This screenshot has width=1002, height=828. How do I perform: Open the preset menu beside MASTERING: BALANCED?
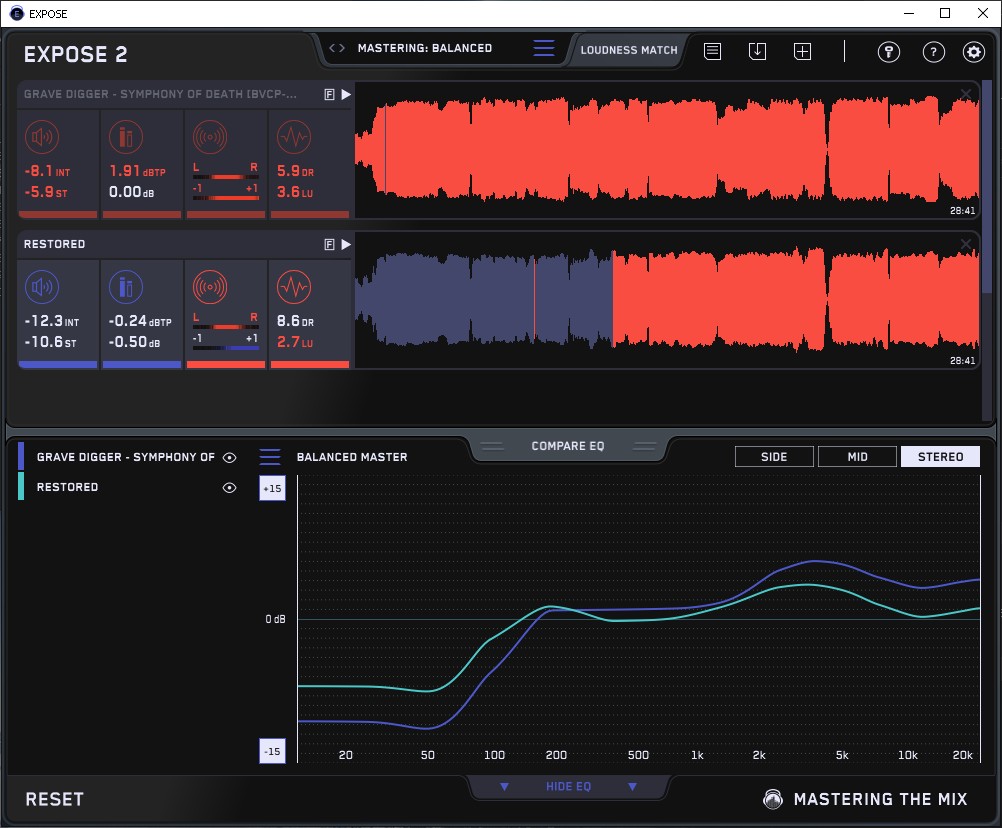544,48
